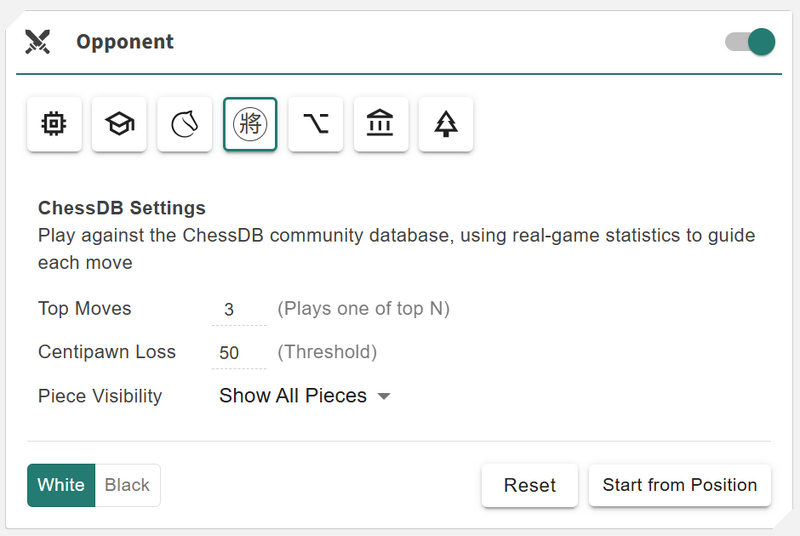Open the Show All Pieces dropdown
Viewport: 800px width, 536px height.
click(x=293, y=396)
